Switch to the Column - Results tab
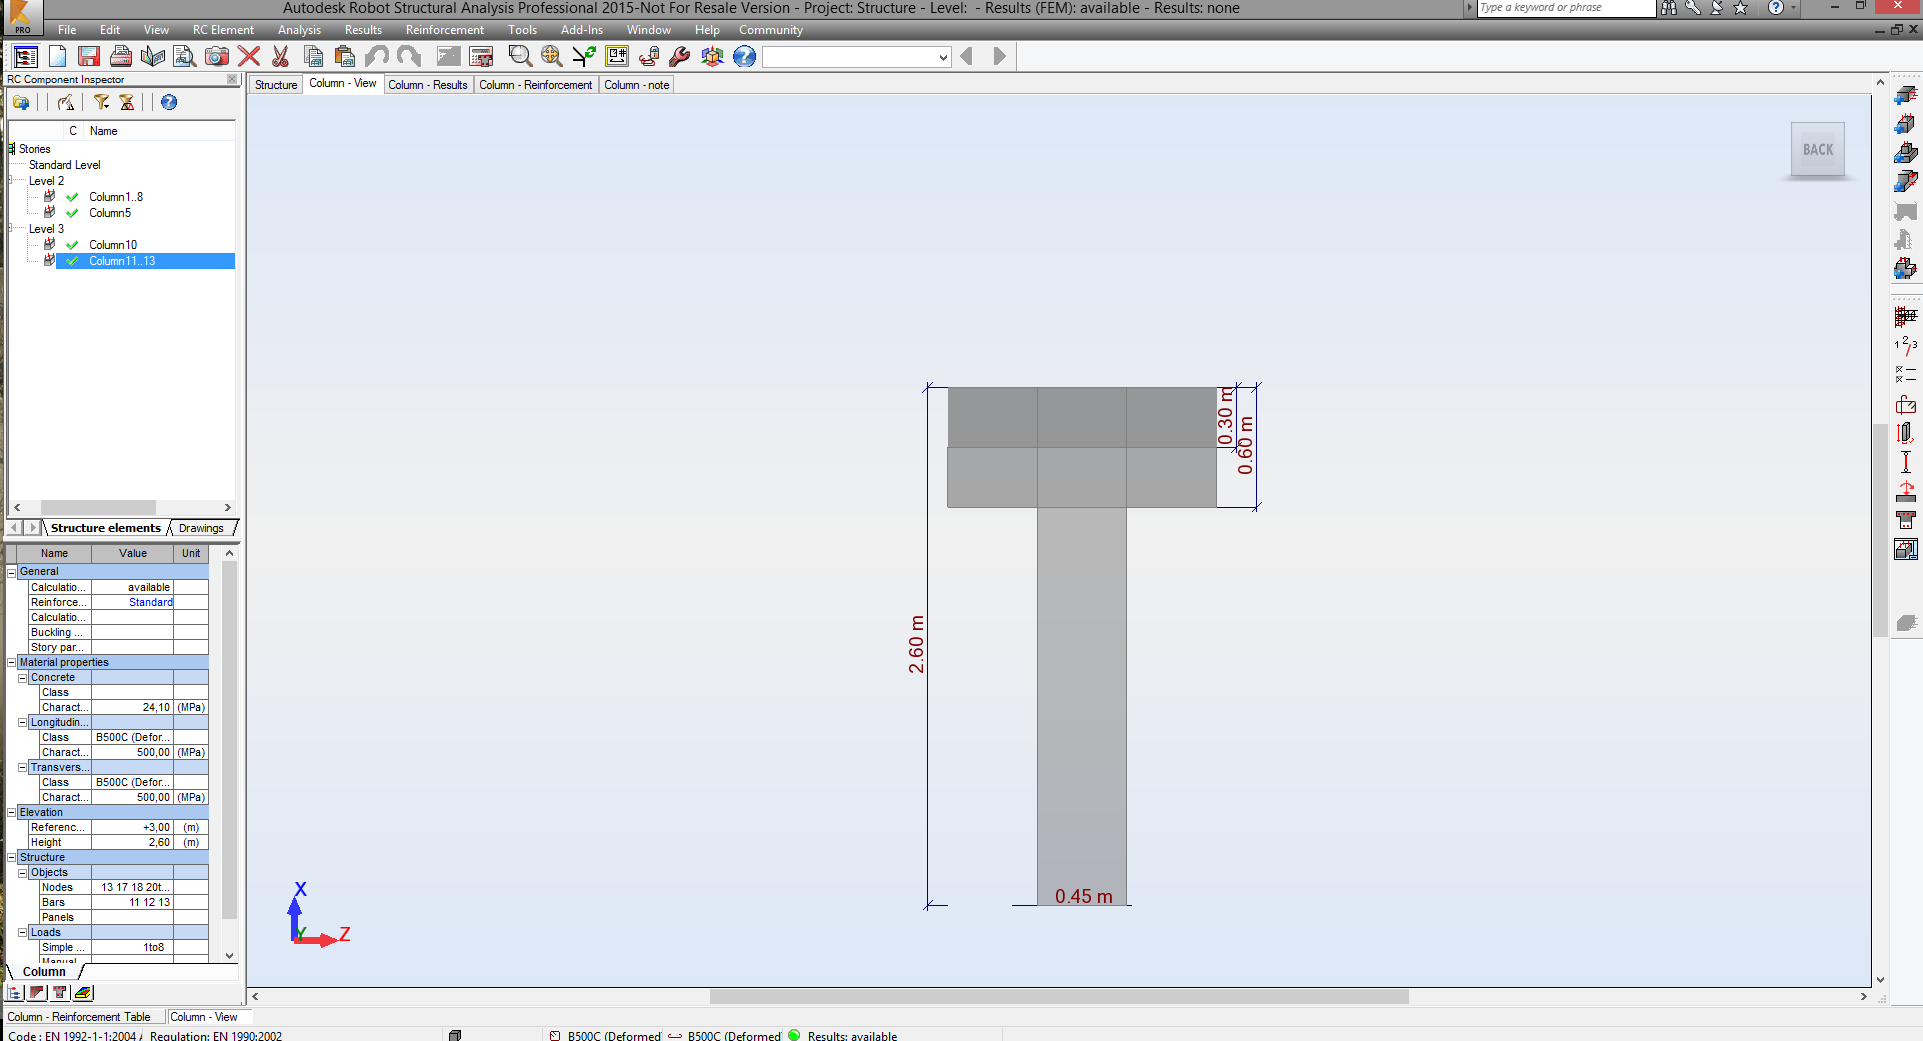The image size is (1923, 1041). [428, 85]
